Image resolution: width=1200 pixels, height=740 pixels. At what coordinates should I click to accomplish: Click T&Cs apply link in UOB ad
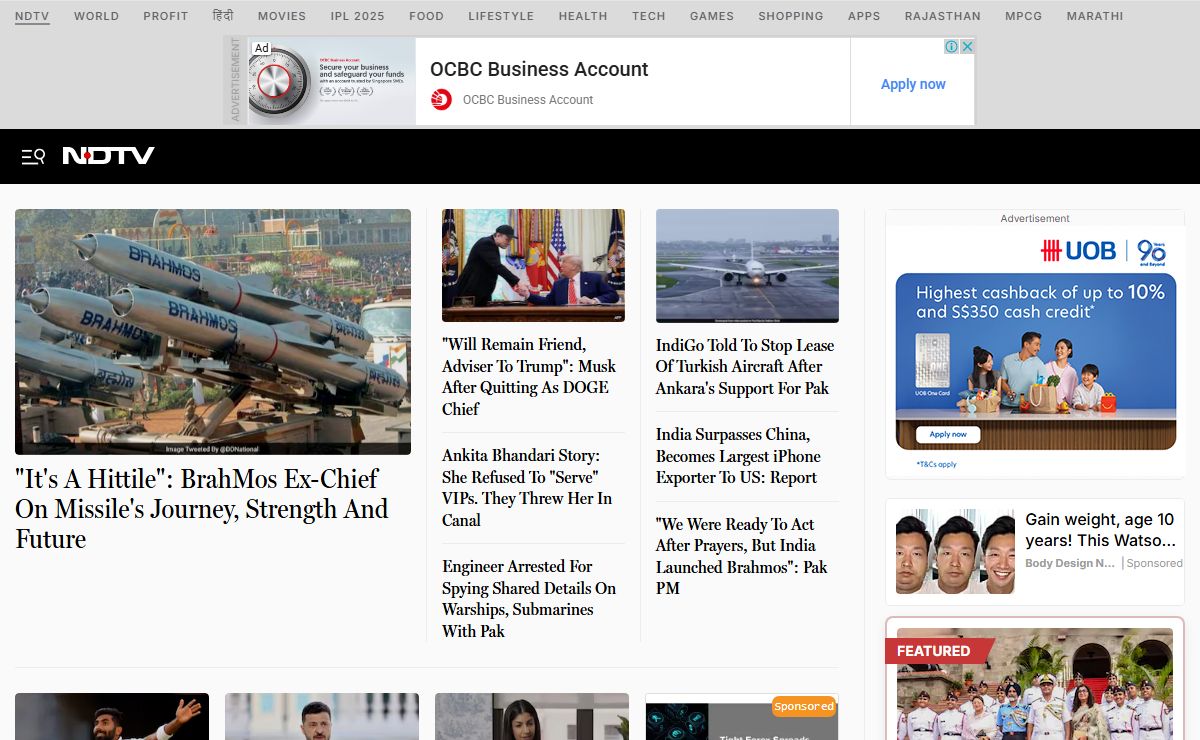click(937, 464)
